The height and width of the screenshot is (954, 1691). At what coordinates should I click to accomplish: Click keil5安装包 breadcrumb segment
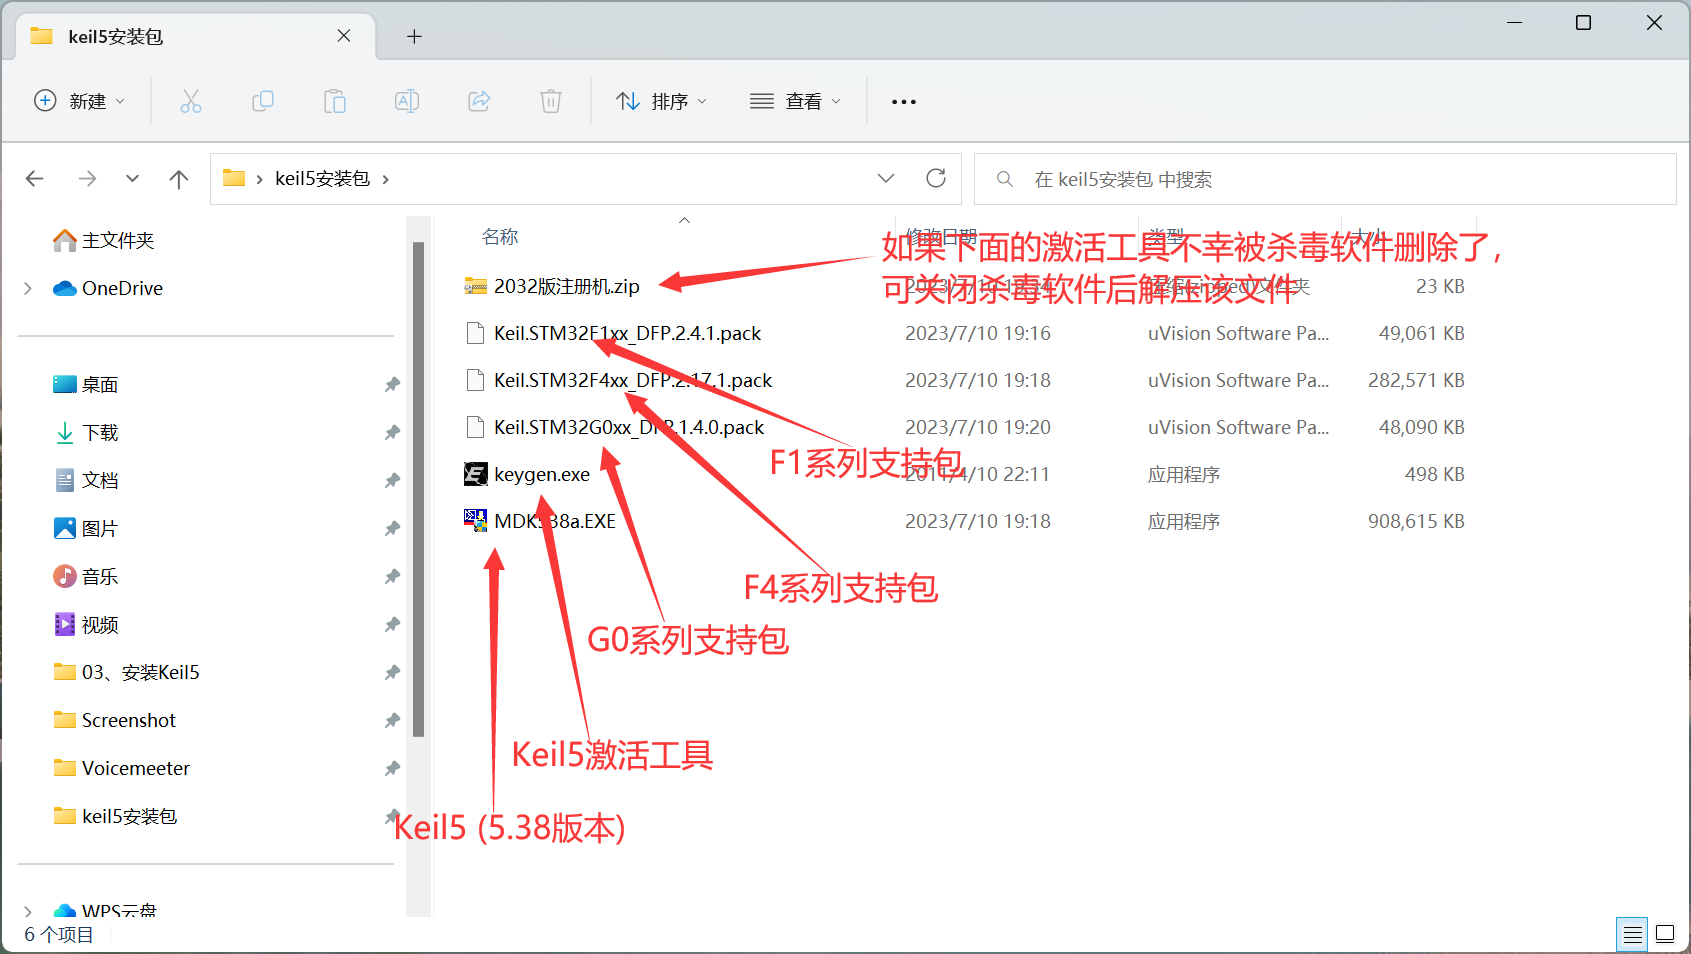click(x=322, y=179)
